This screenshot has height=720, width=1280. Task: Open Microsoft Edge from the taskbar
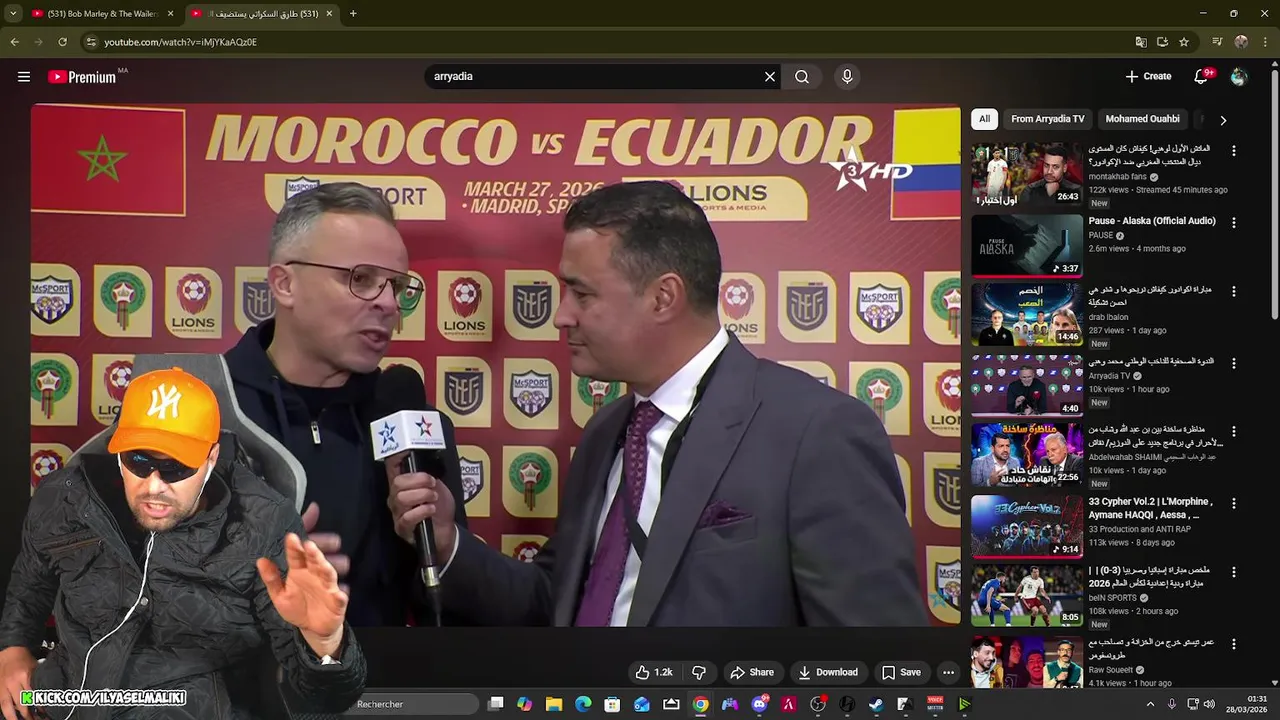(x=583, y=704)
